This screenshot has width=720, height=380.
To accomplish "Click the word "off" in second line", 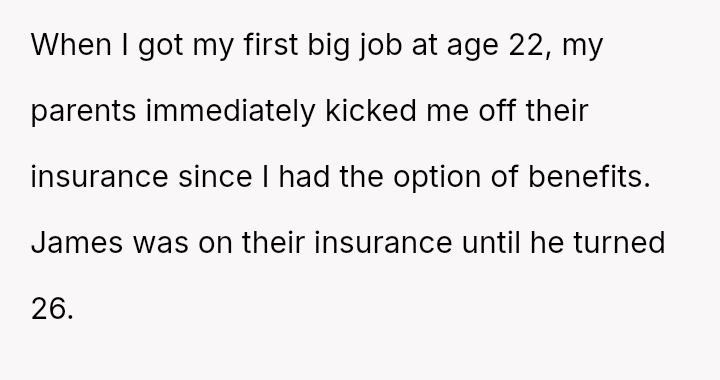I will tap(497, 111).
